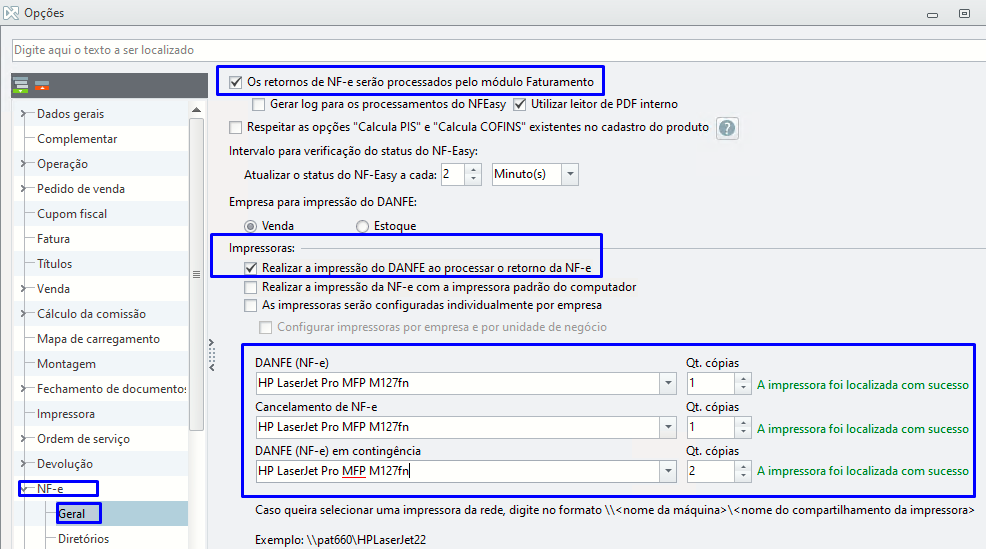This screenshot has height=549, width=986.
Task: Click the expand-all tree icon
Action: point(21,85)
